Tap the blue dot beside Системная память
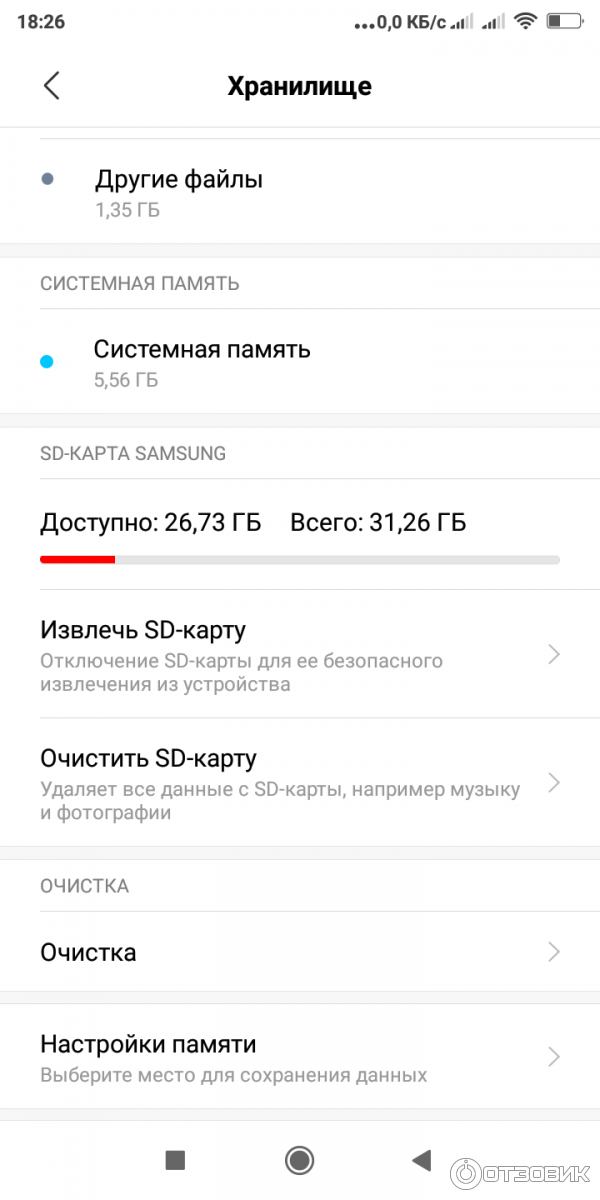Screen dimensions: 600x1200 pyautogui.click(x=47, y=362)
